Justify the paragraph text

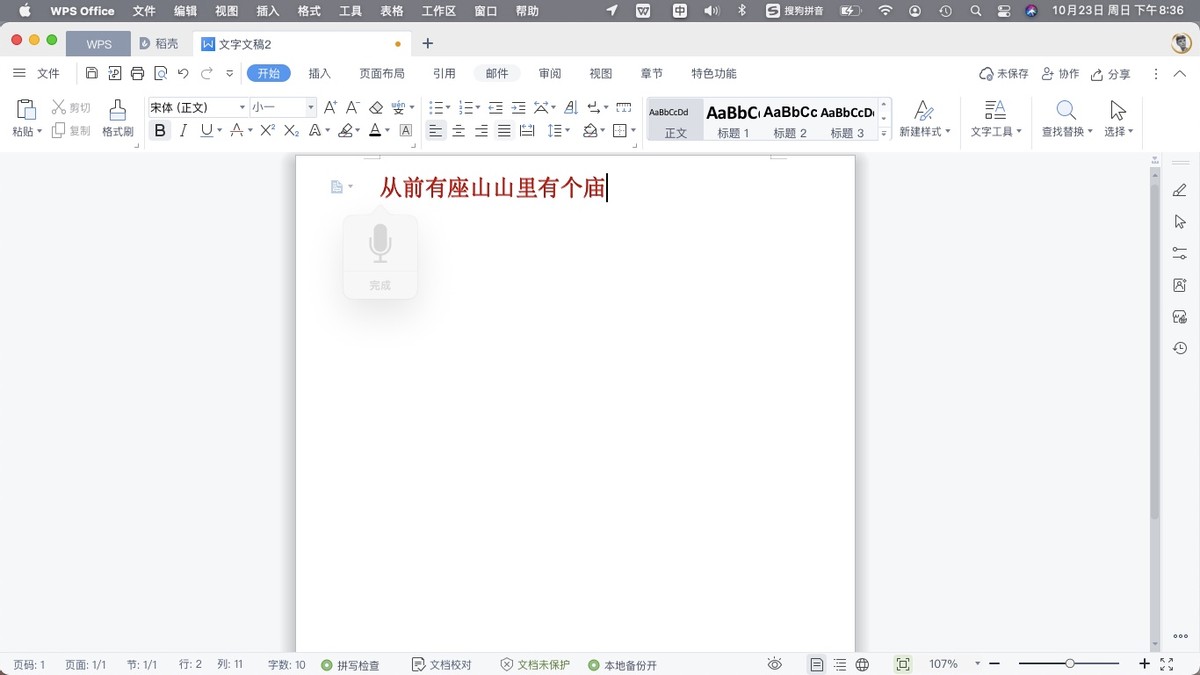coord(504,131)
